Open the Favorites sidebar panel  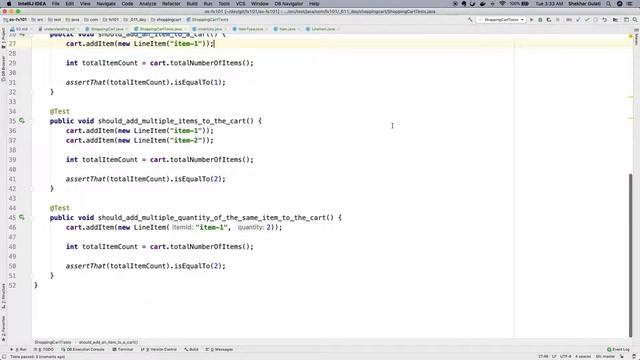pos(4,328)
